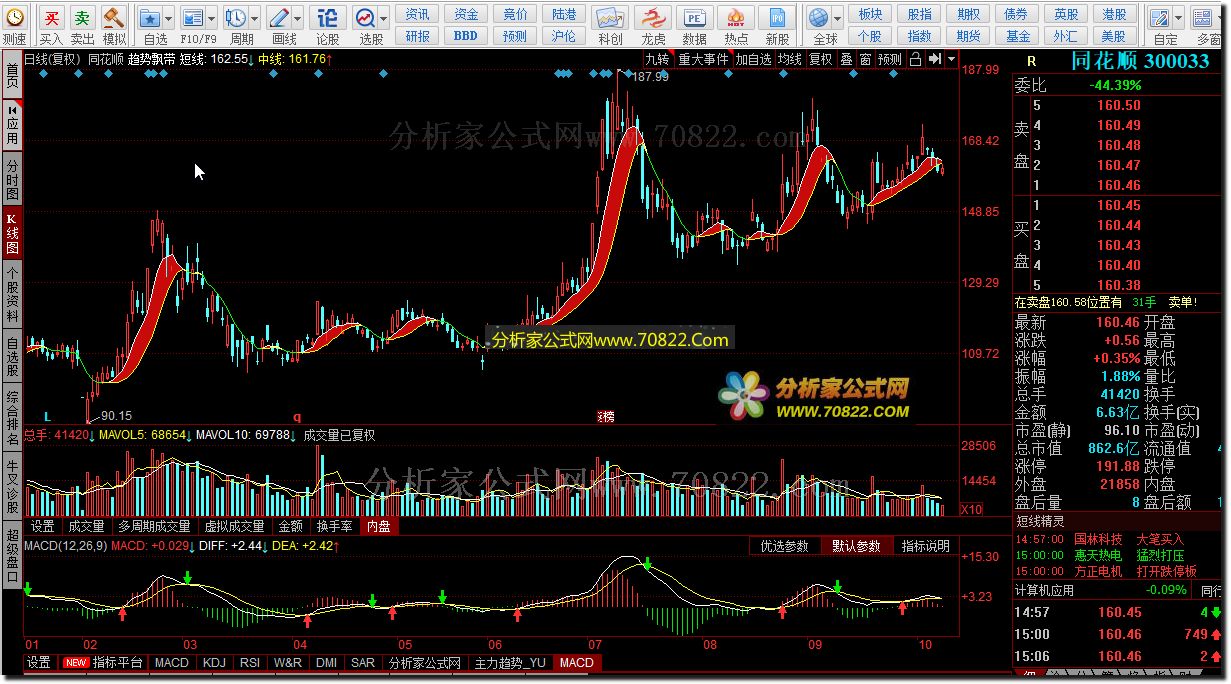Click the 板块 sector button
Image resolution: width=1231 pixels, height=684 pixels.
click(870, 14)
